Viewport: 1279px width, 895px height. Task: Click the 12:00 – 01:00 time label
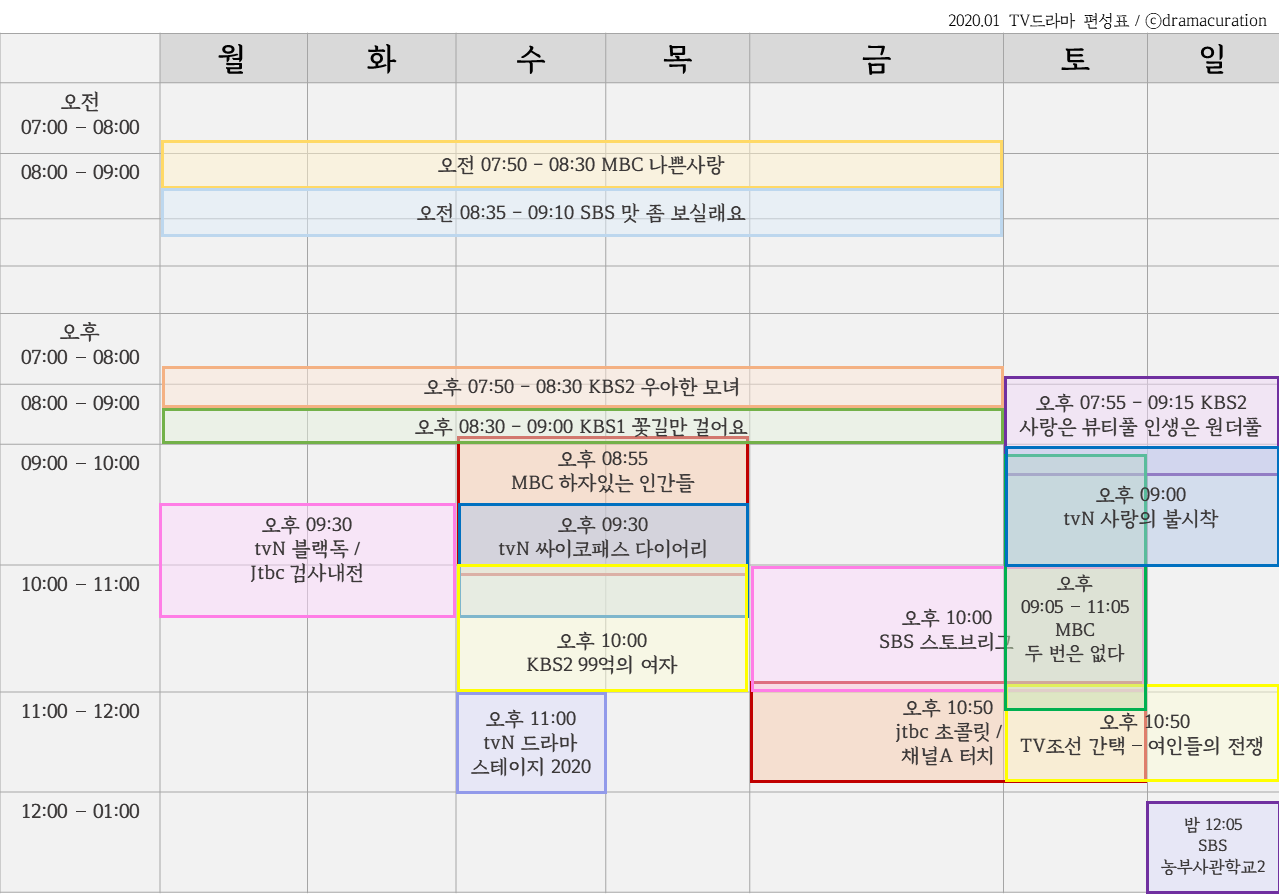[80, 811]
